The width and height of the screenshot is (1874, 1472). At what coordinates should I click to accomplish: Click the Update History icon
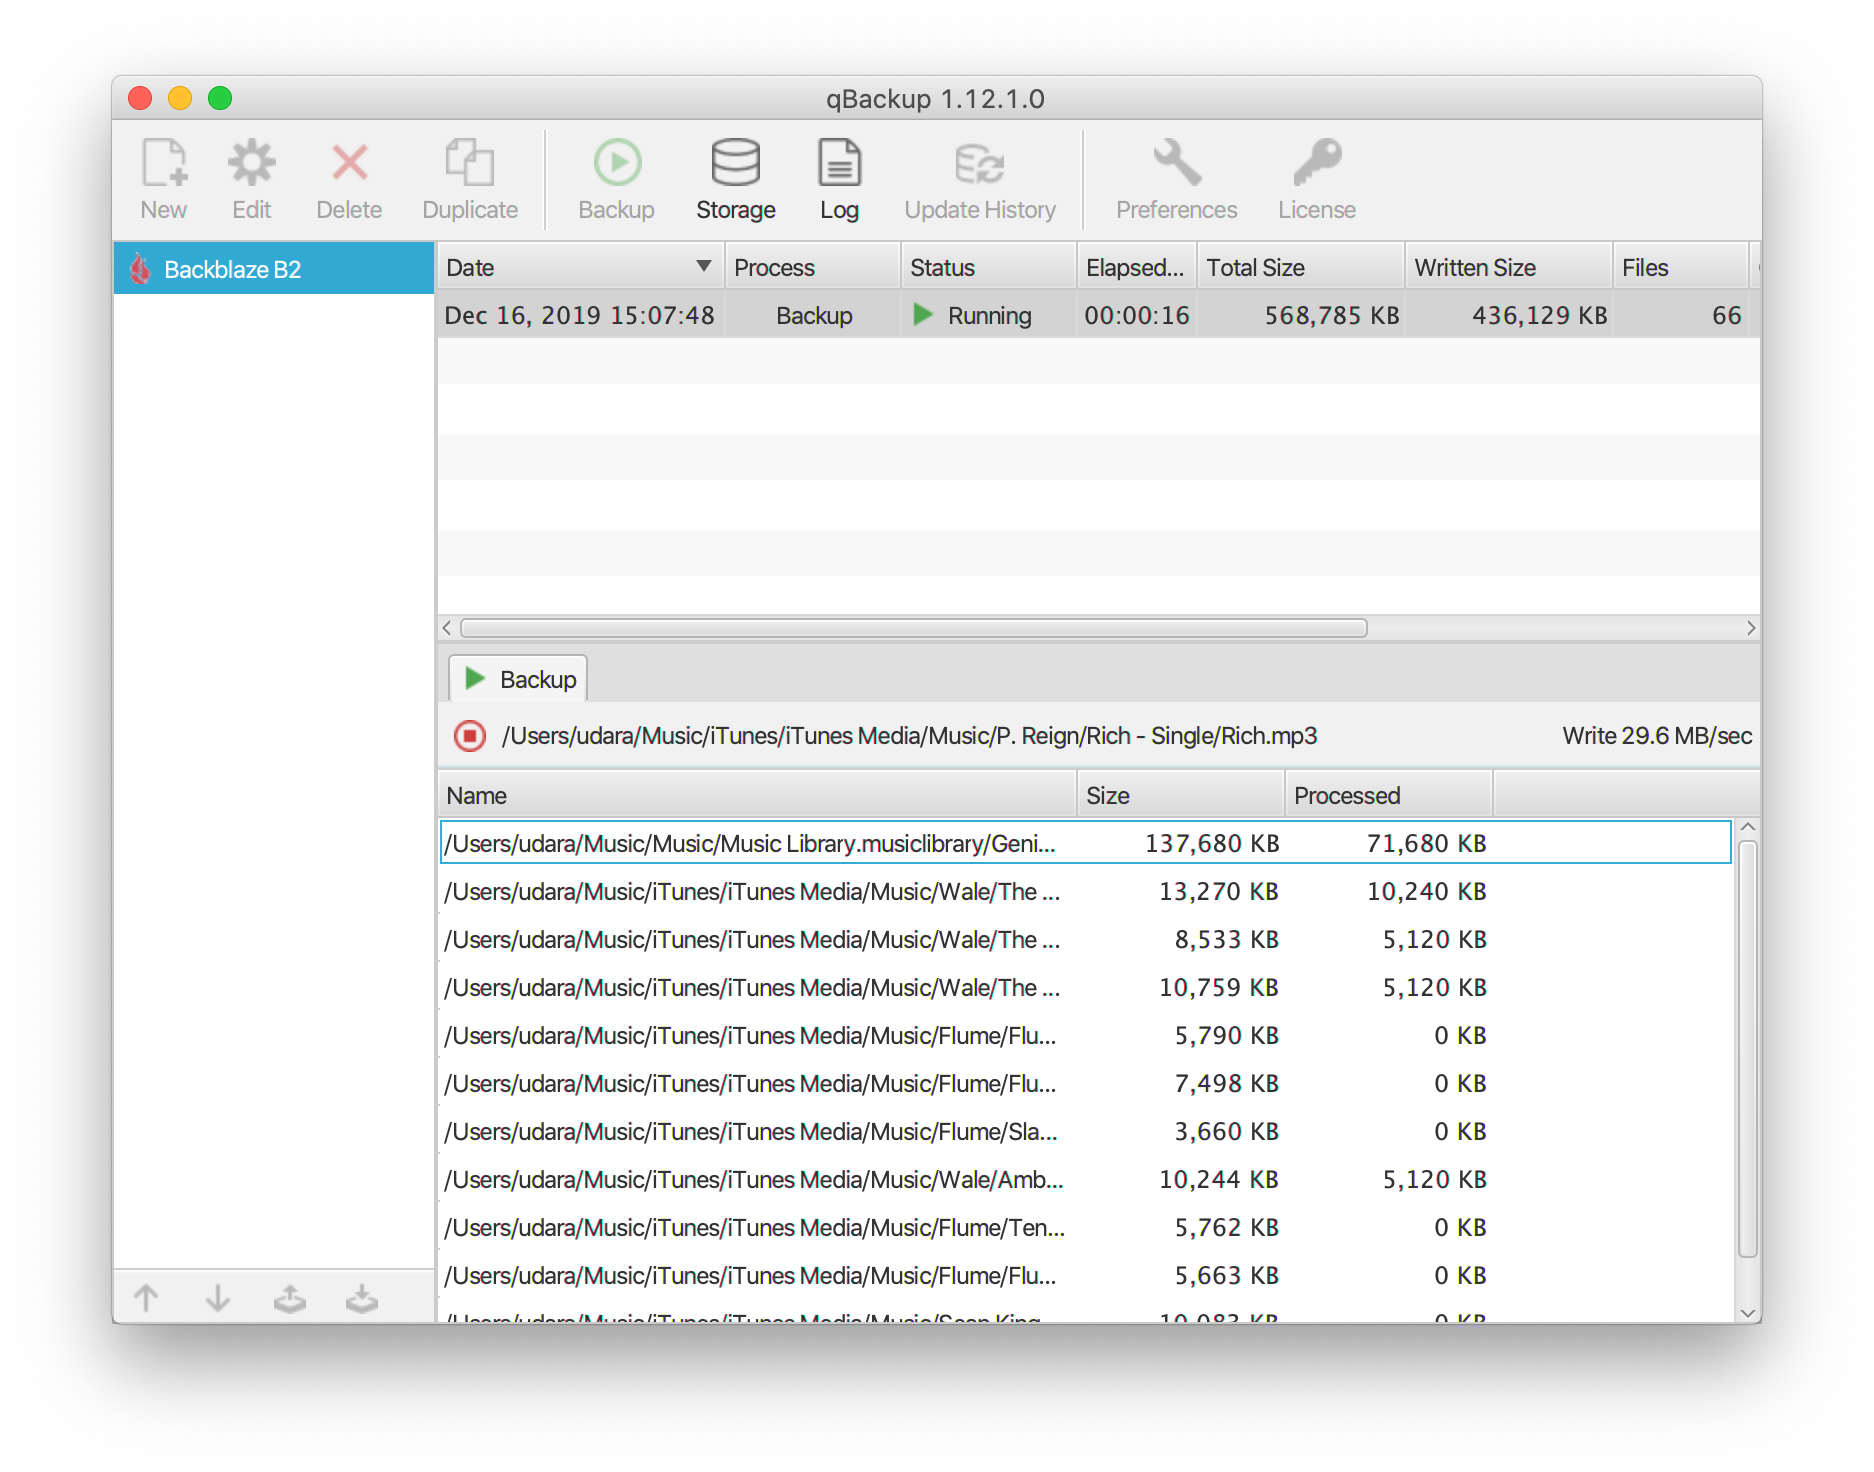pos(979,163)
